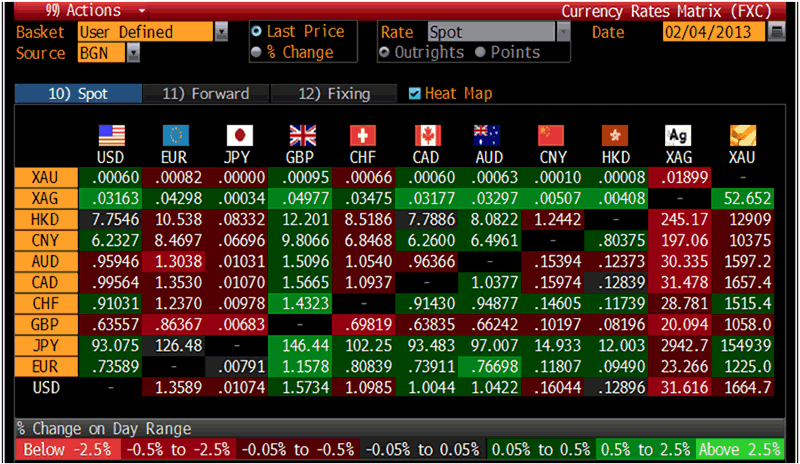Select the Japan flag JPY column icon
The height and width of the screenshot is (464, 800).
point(238,135)
